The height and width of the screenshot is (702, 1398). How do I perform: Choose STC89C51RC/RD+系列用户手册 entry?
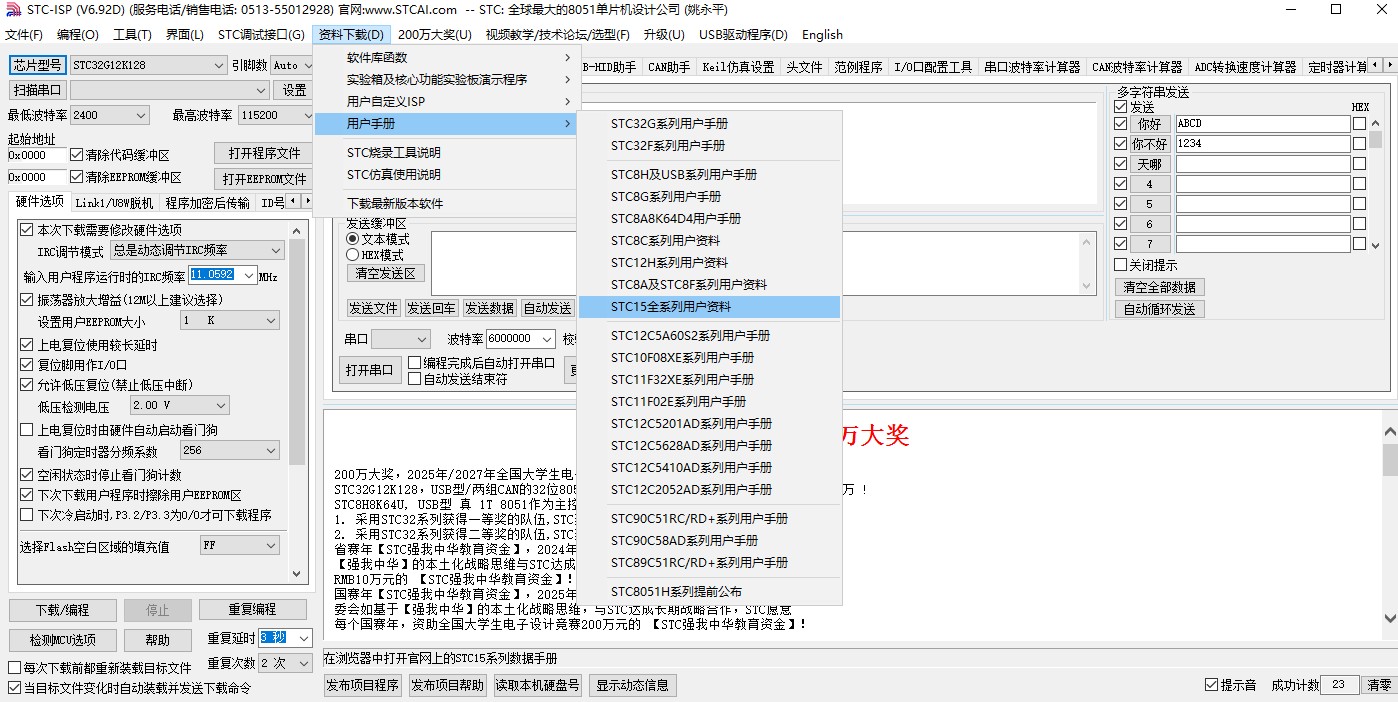(710, 563)
